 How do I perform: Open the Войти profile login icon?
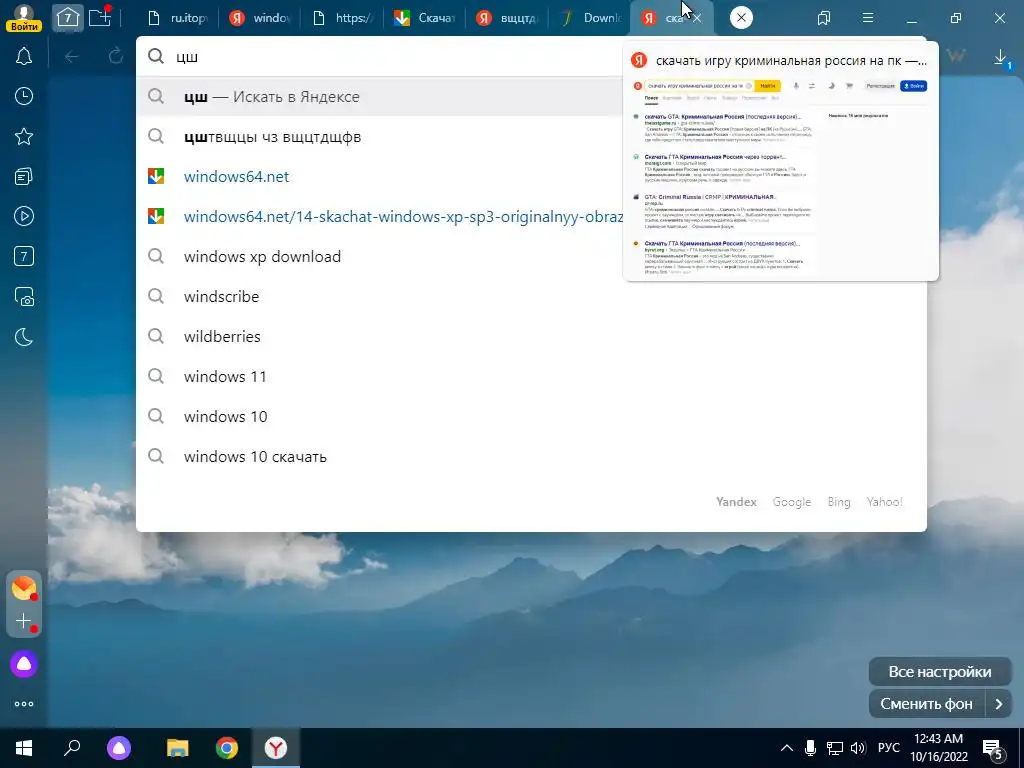pyautogui.click(x=24, y=18)
